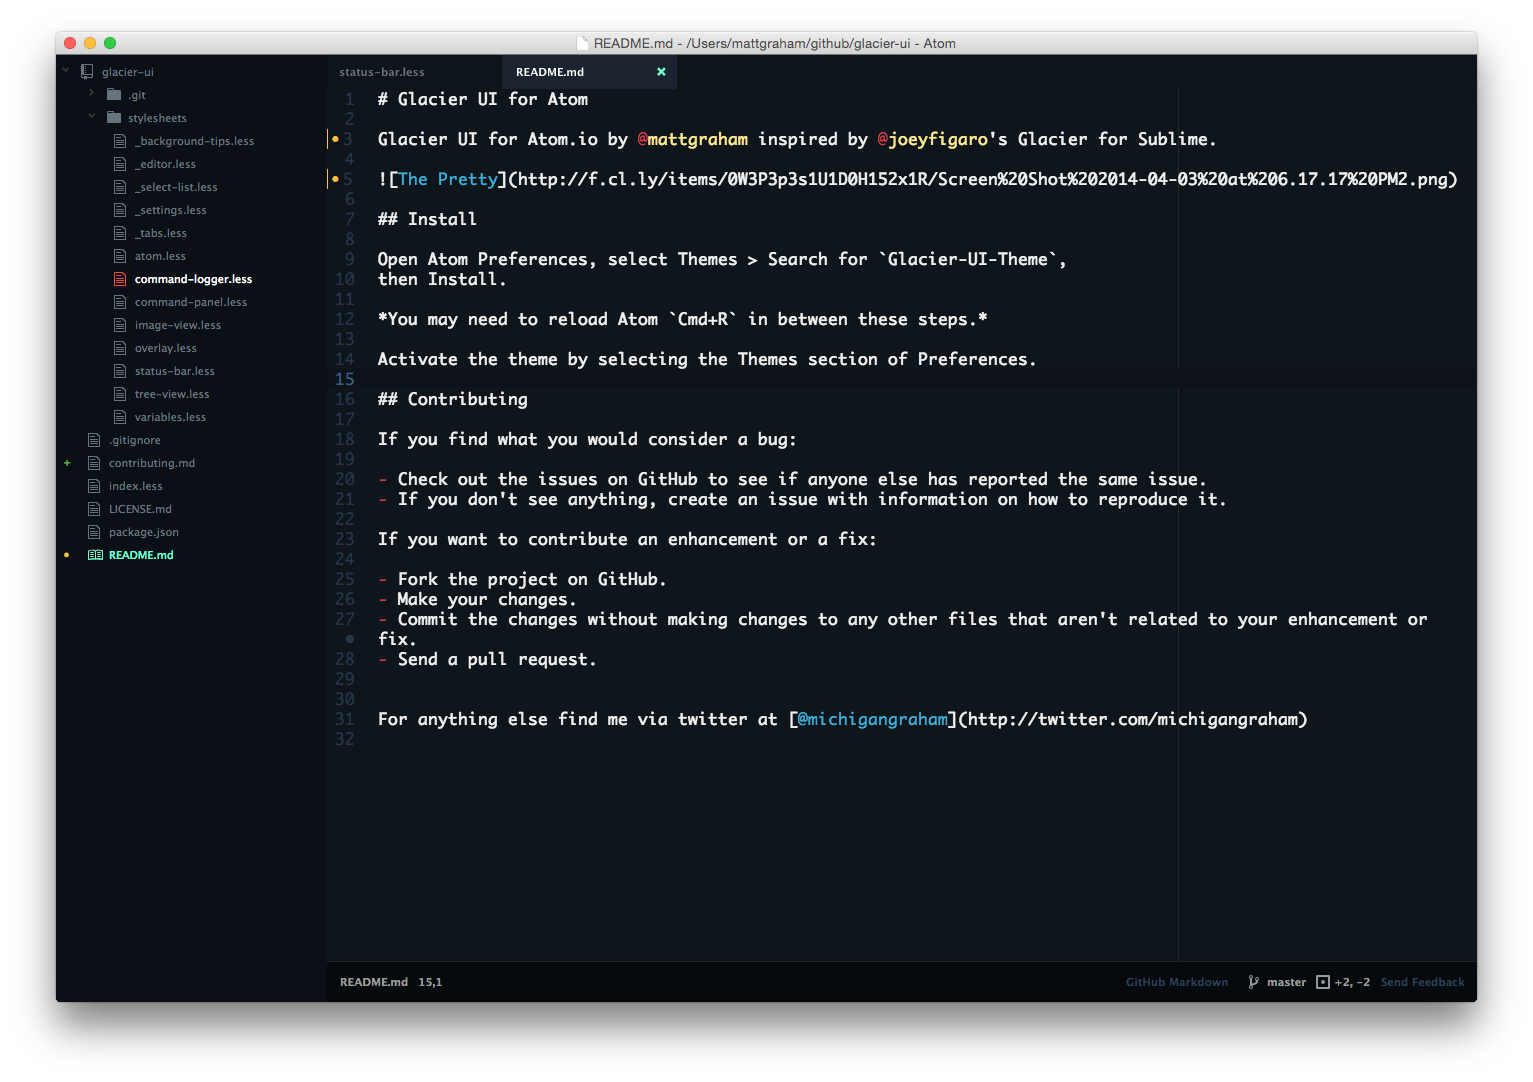Click the _editor.less file icon
This screenshot has height=1082, width=1533.
(120, 164)
